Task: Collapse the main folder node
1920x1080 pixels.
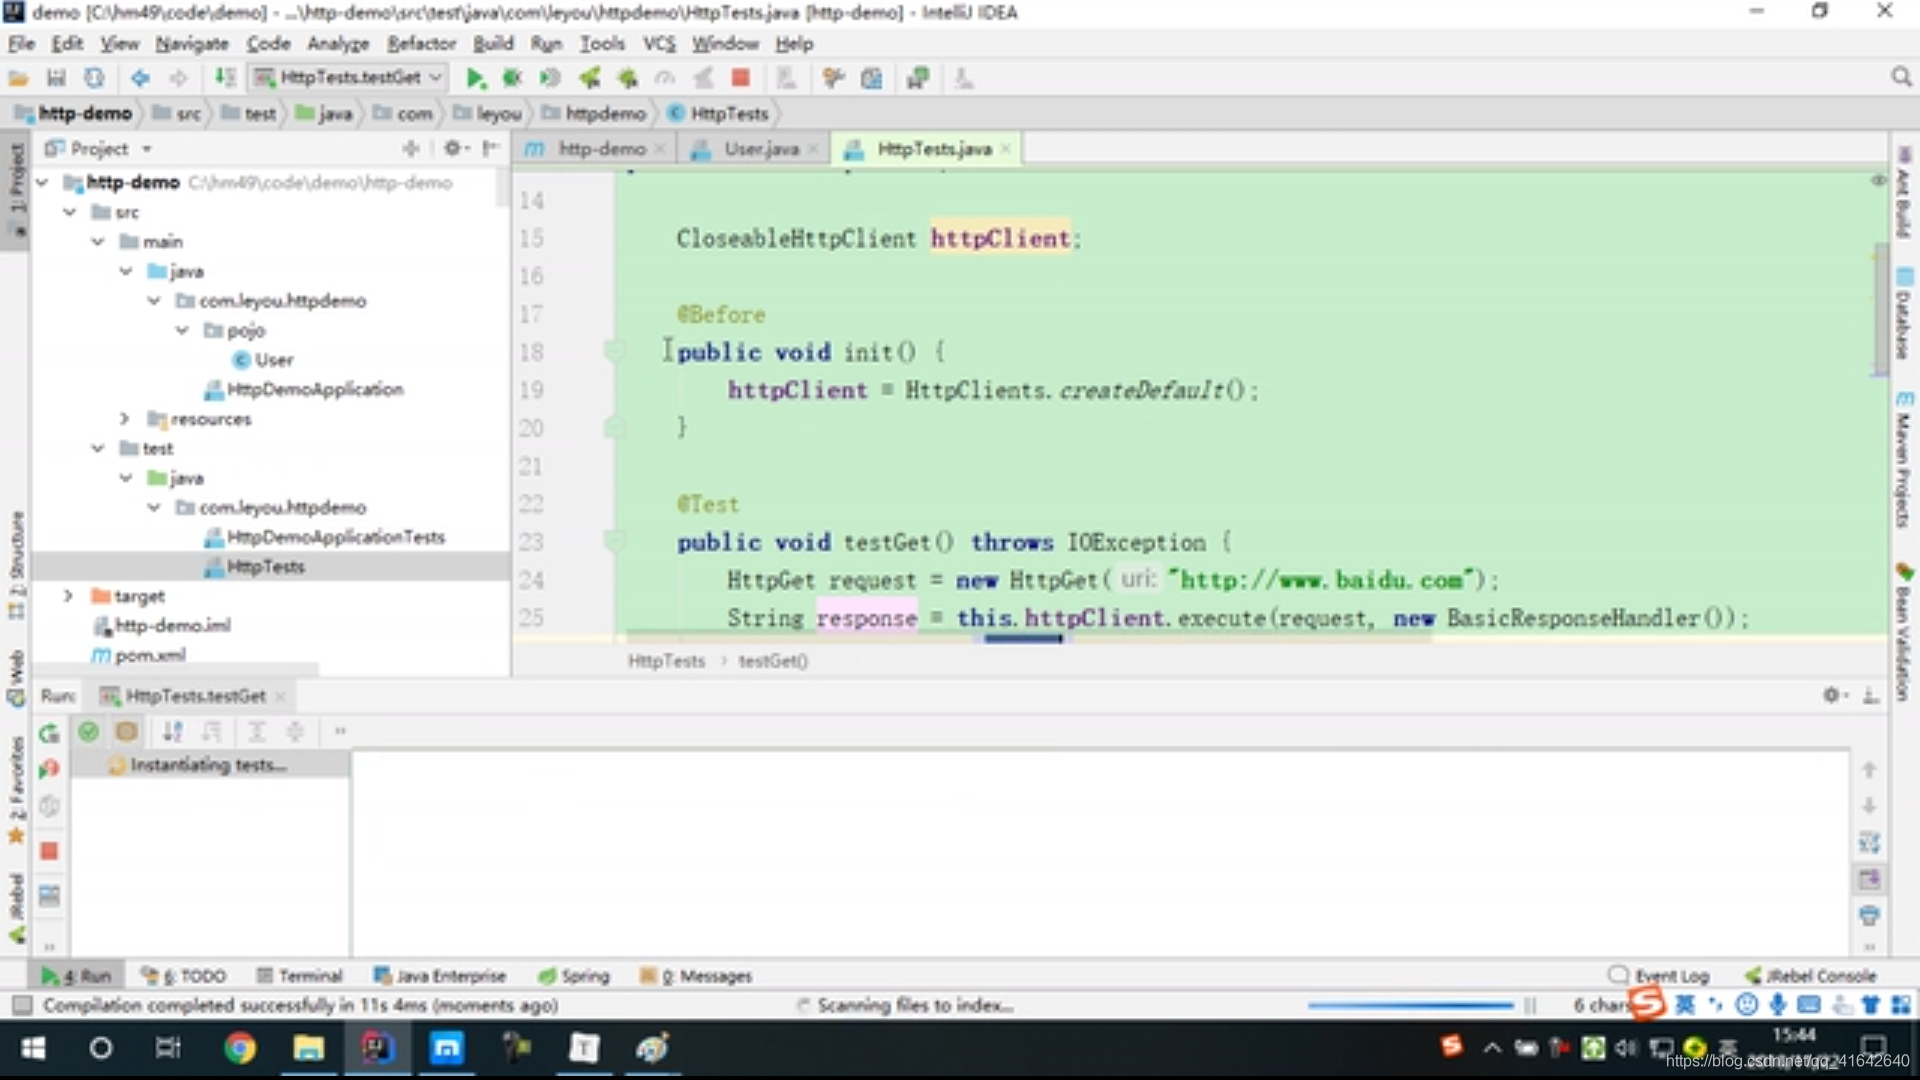Action: point(98,241)
